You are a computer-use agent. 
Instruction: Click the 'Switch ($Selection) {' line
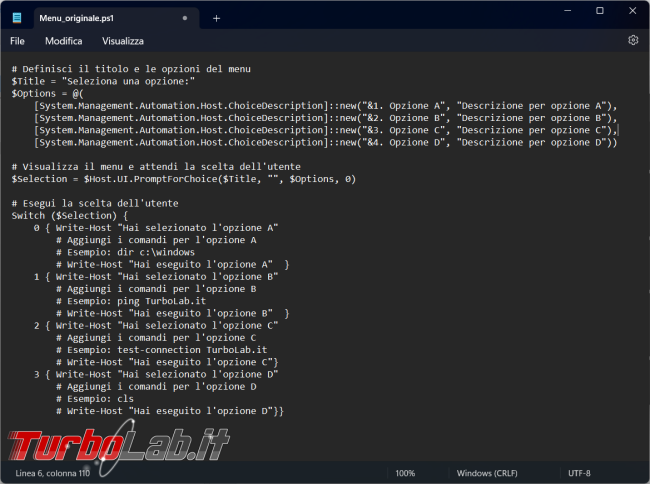point(70,216)
